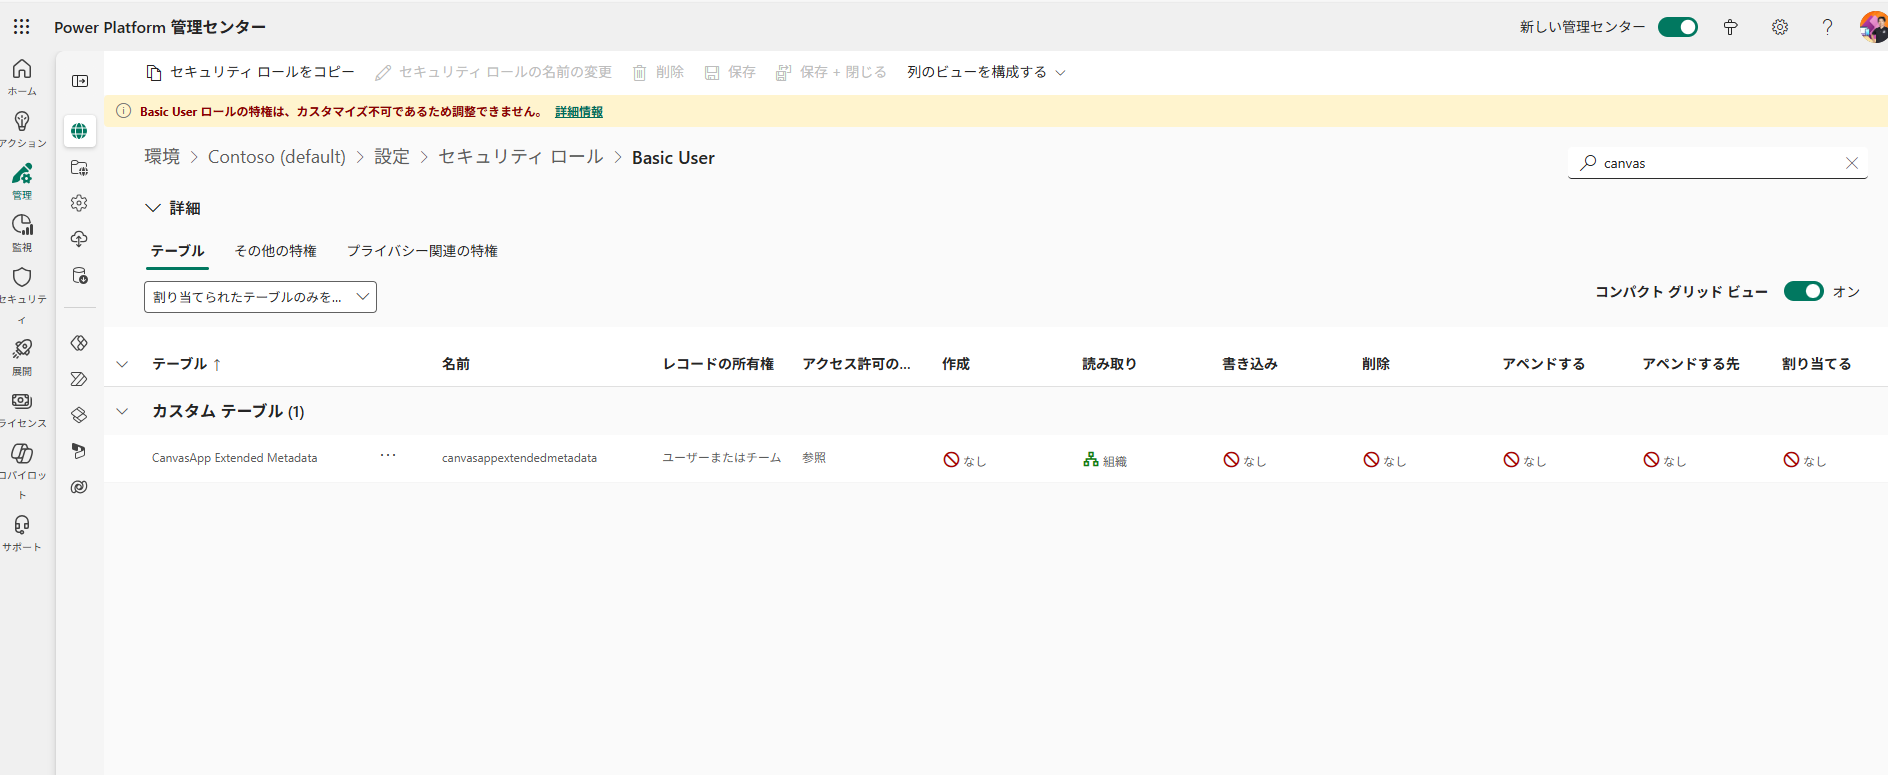1888x775 pixels.
Task: Toggle コンパクト グリッド ビュー switch
Action: (1803, 291)
